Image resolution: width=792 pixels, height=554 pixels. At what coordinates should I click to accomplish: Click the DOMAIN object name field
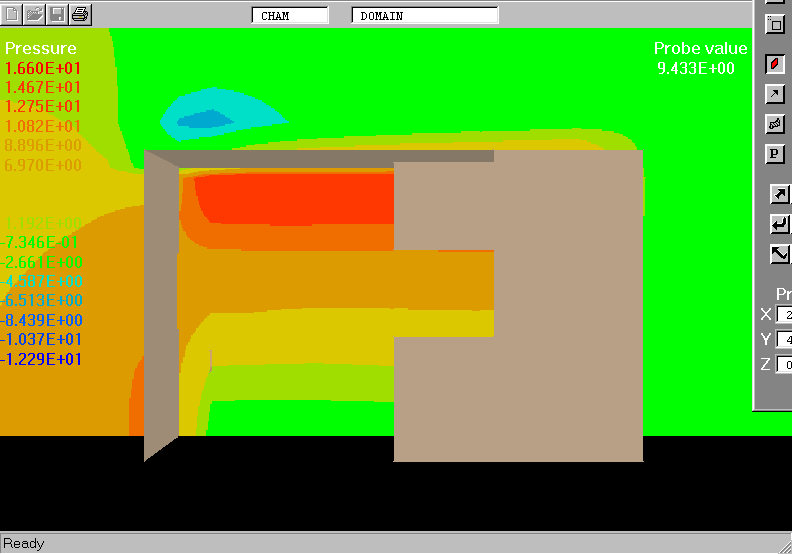coord(425,16)
